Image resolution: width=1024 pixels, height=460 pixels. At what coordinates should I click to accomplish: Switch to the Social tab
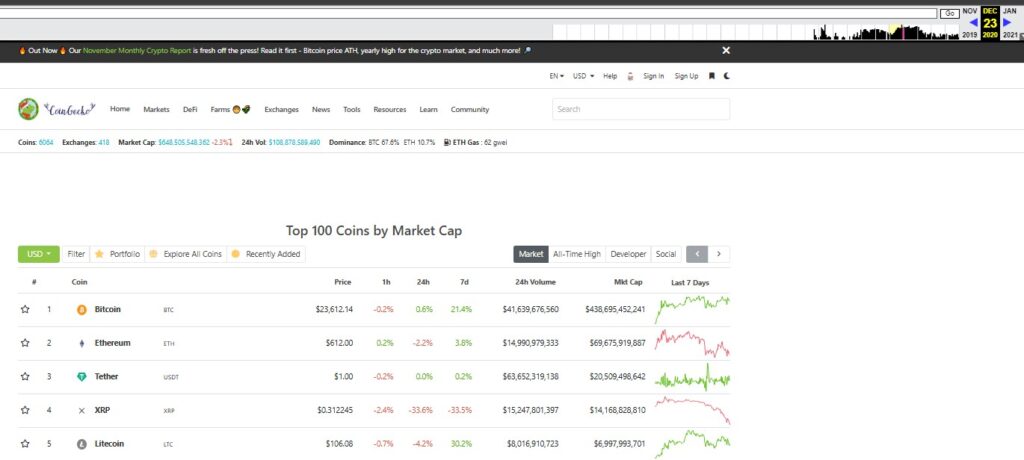click(665, 254)
